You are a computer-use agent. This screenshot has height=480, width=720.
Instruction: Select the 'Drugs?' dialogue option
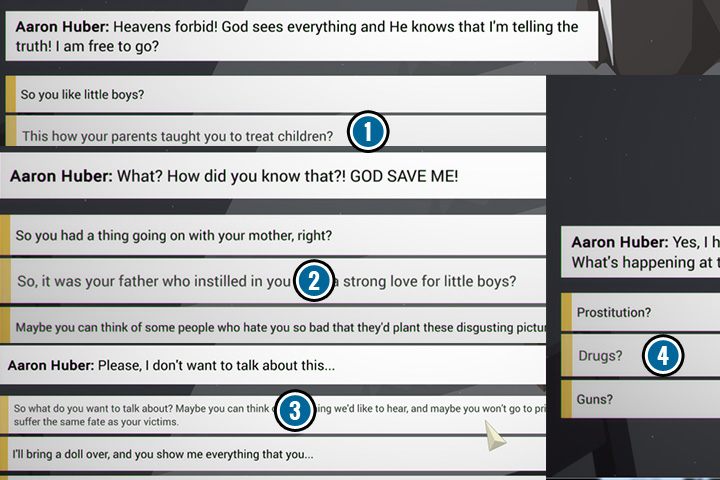(x=600, y=356)
